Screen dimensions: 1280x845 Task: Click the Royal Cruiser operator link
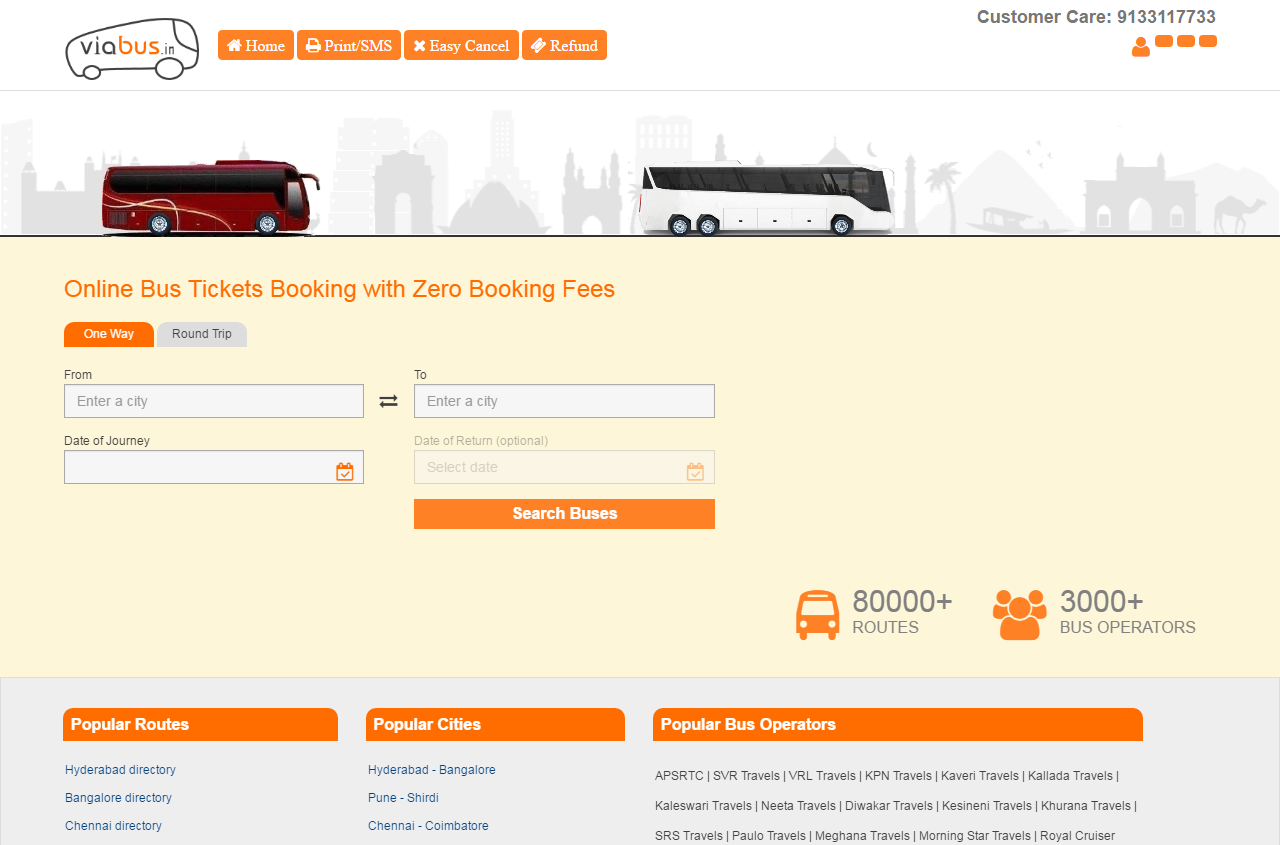1078,836
